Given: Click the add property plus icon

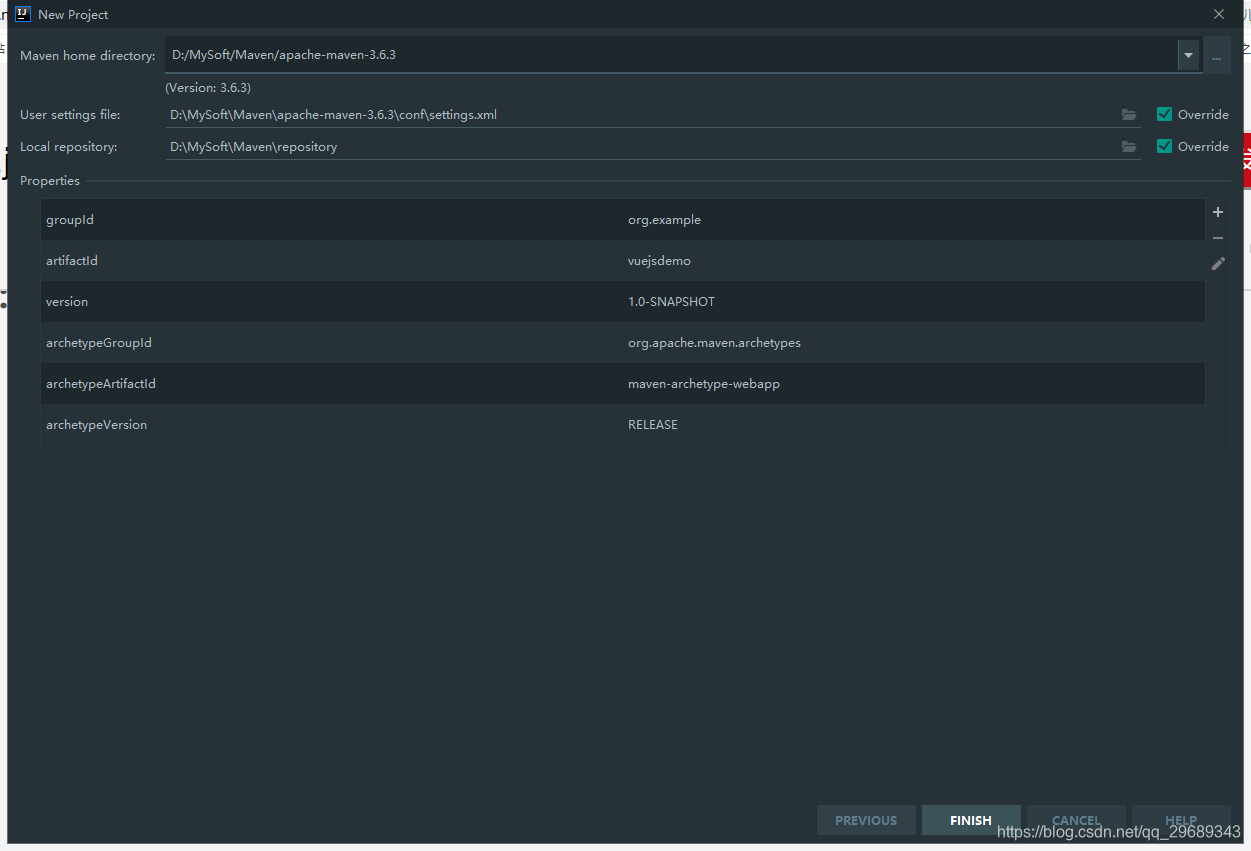Looking at the screenshot, I should [x=1218, y=212].
